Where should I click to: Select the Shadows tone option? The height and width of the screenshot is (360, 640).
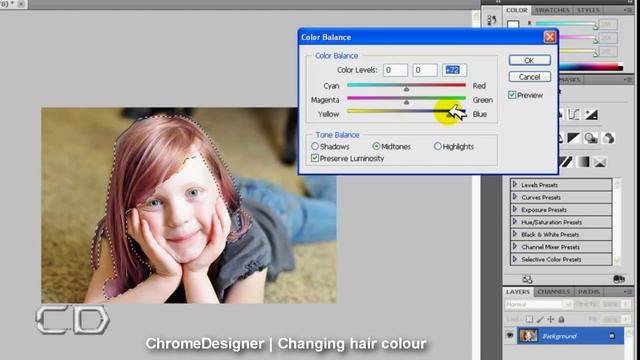[315, 146]
